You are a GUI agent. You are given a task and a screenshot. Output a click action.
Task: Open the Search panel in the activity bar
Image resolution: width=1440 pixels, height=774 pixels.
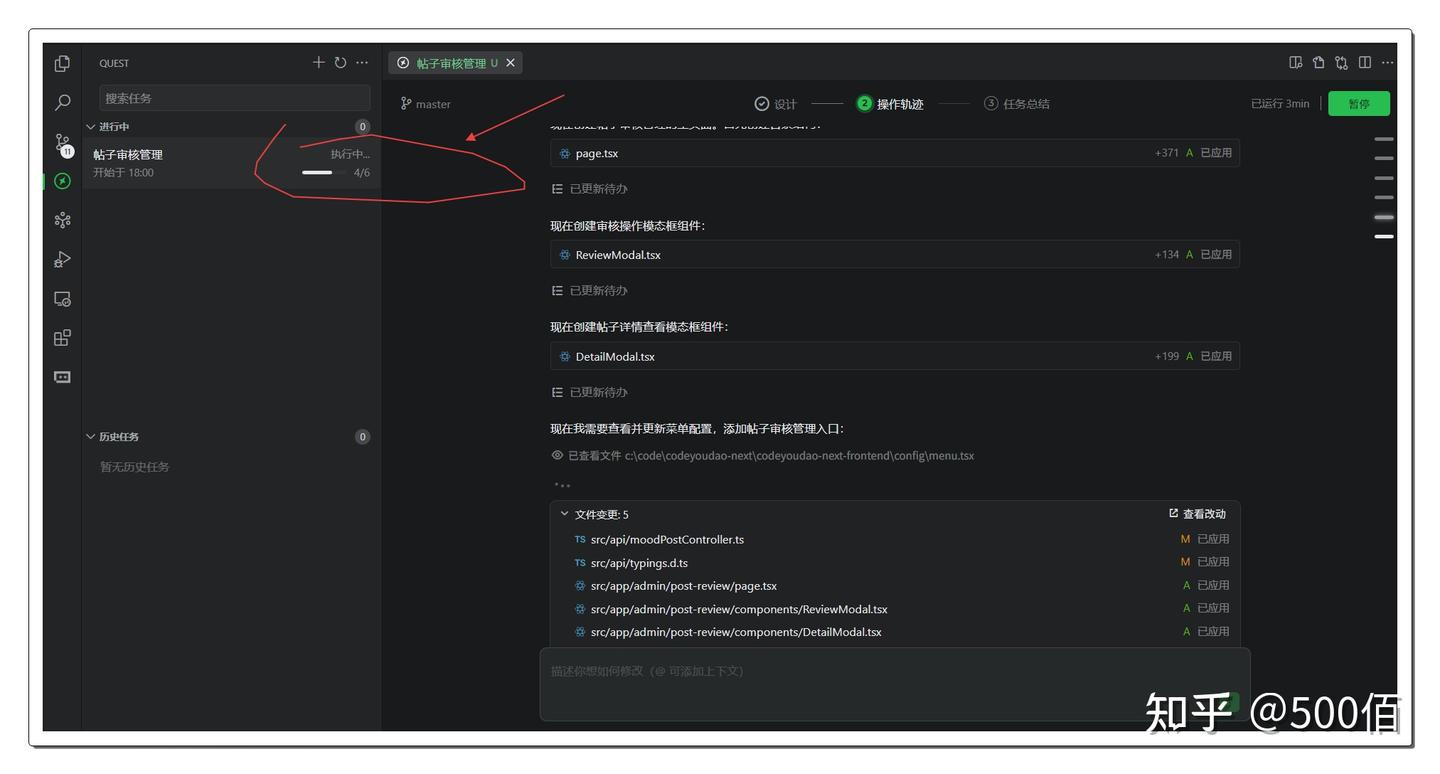[62, 102]
